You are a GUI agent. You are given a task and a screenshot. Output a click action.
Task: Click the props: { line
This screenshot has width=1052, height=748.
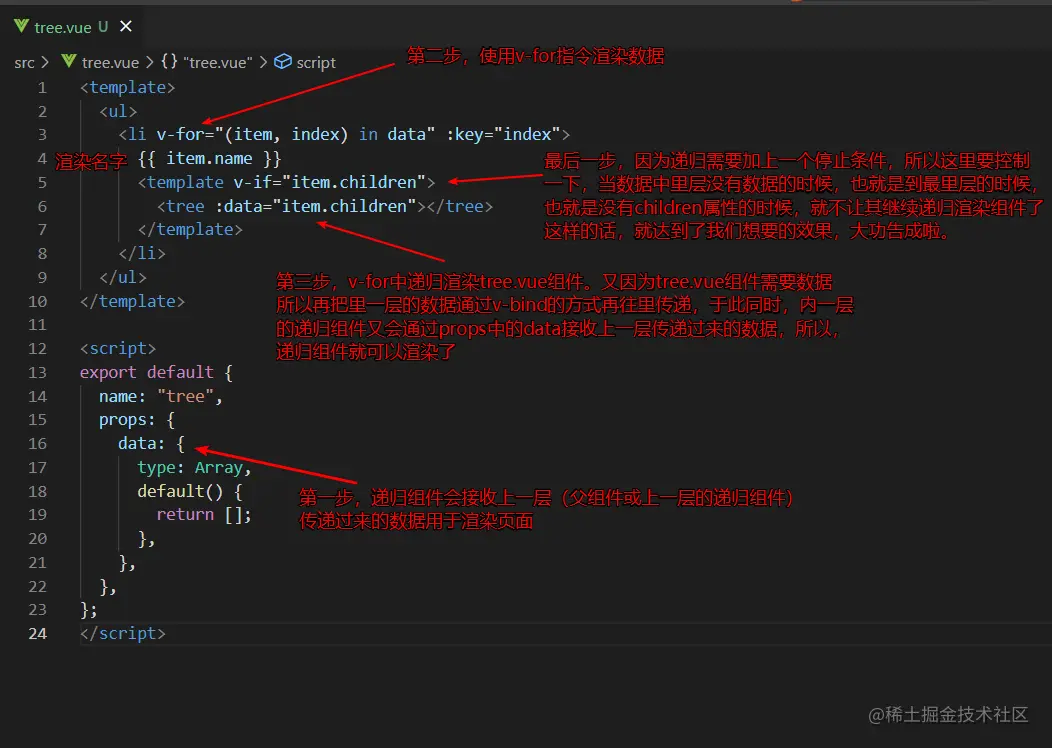pyautogui.click(x=137, y=420)
